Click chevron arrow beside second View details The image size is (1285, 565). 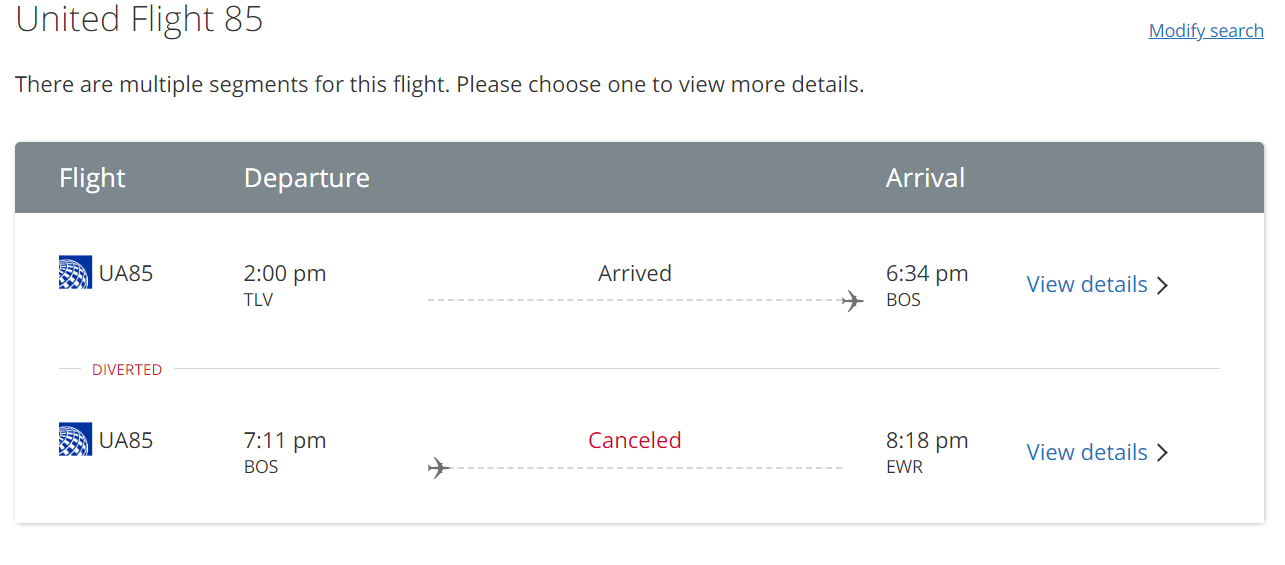(x=1162, y=453)
